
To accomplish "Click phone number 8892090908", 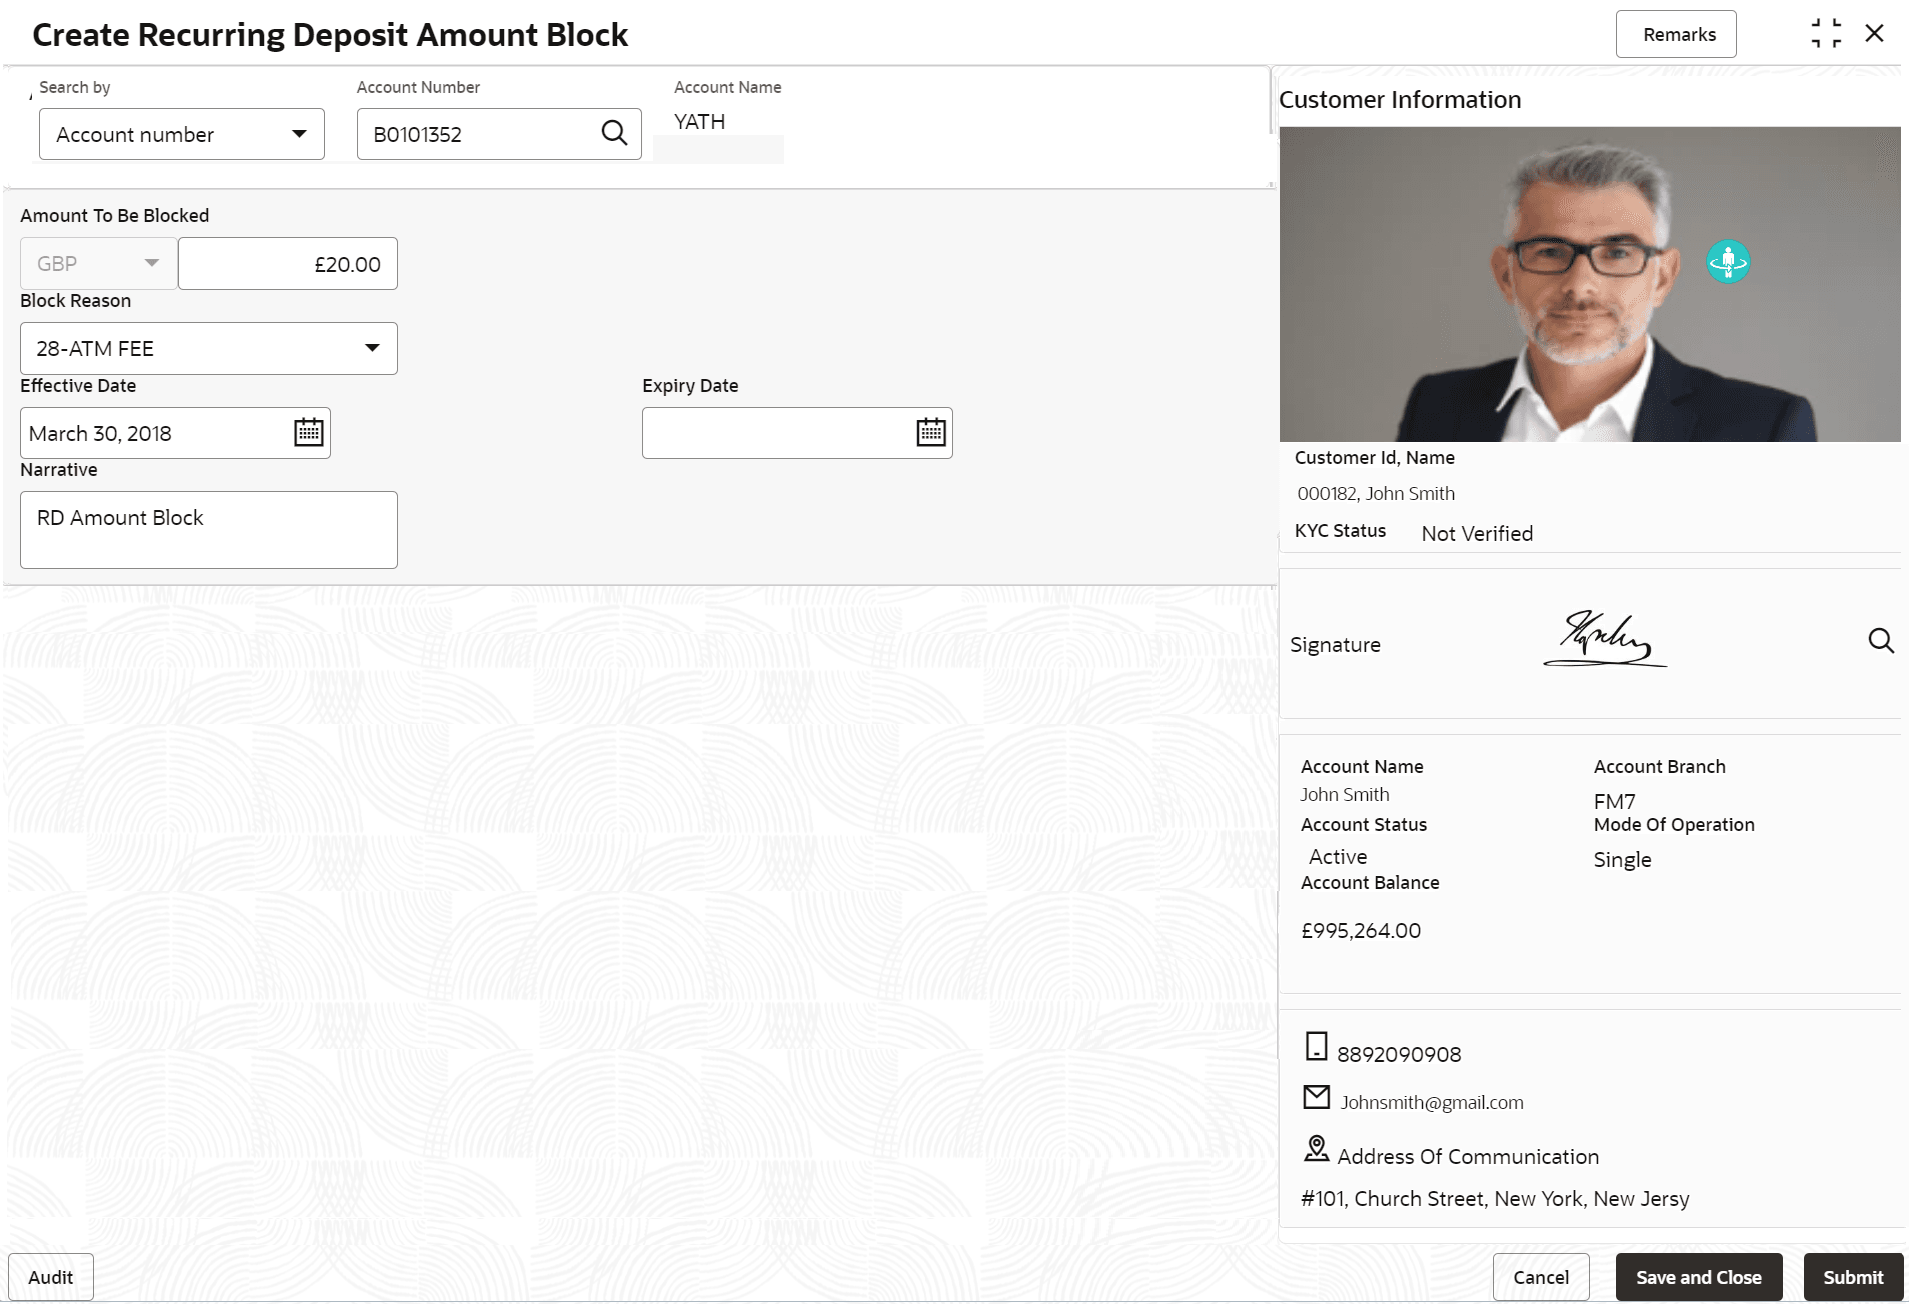I will pyautogui.click(x=1399, y=1055).
